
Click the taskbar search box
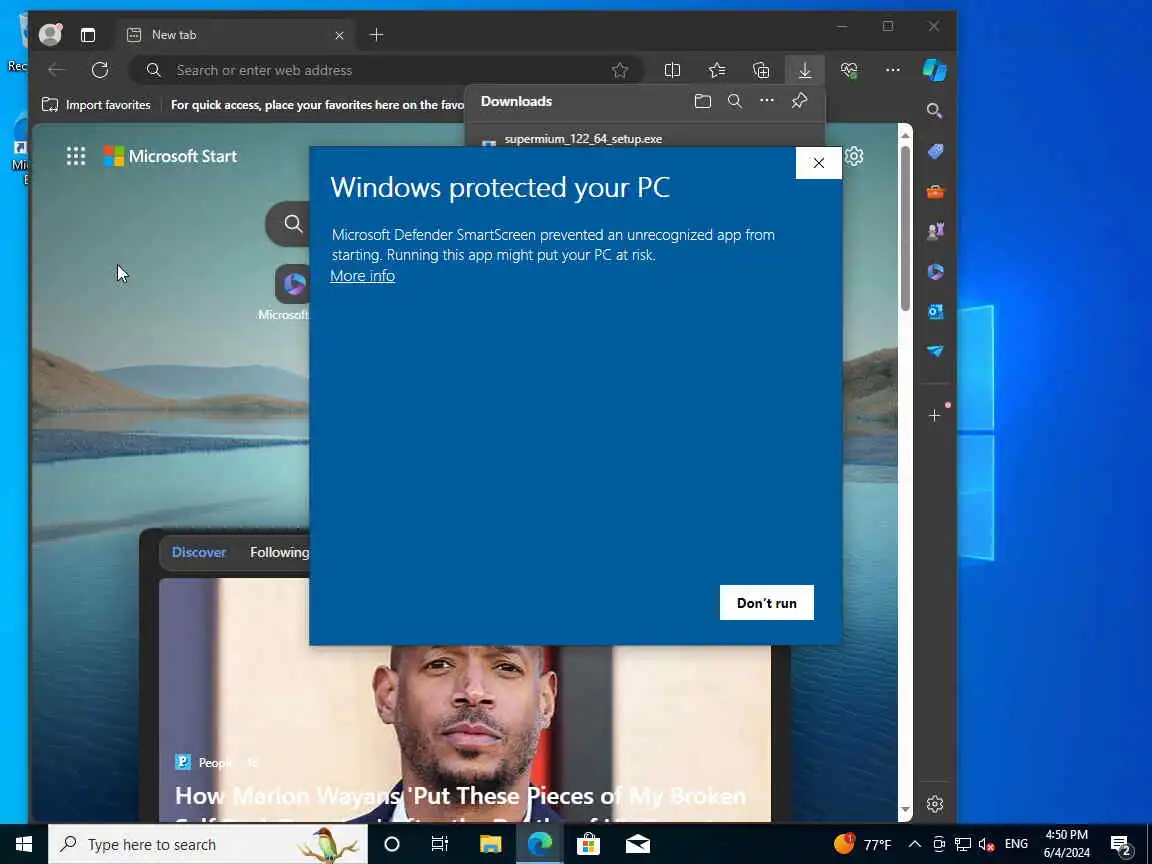point(208,844)
